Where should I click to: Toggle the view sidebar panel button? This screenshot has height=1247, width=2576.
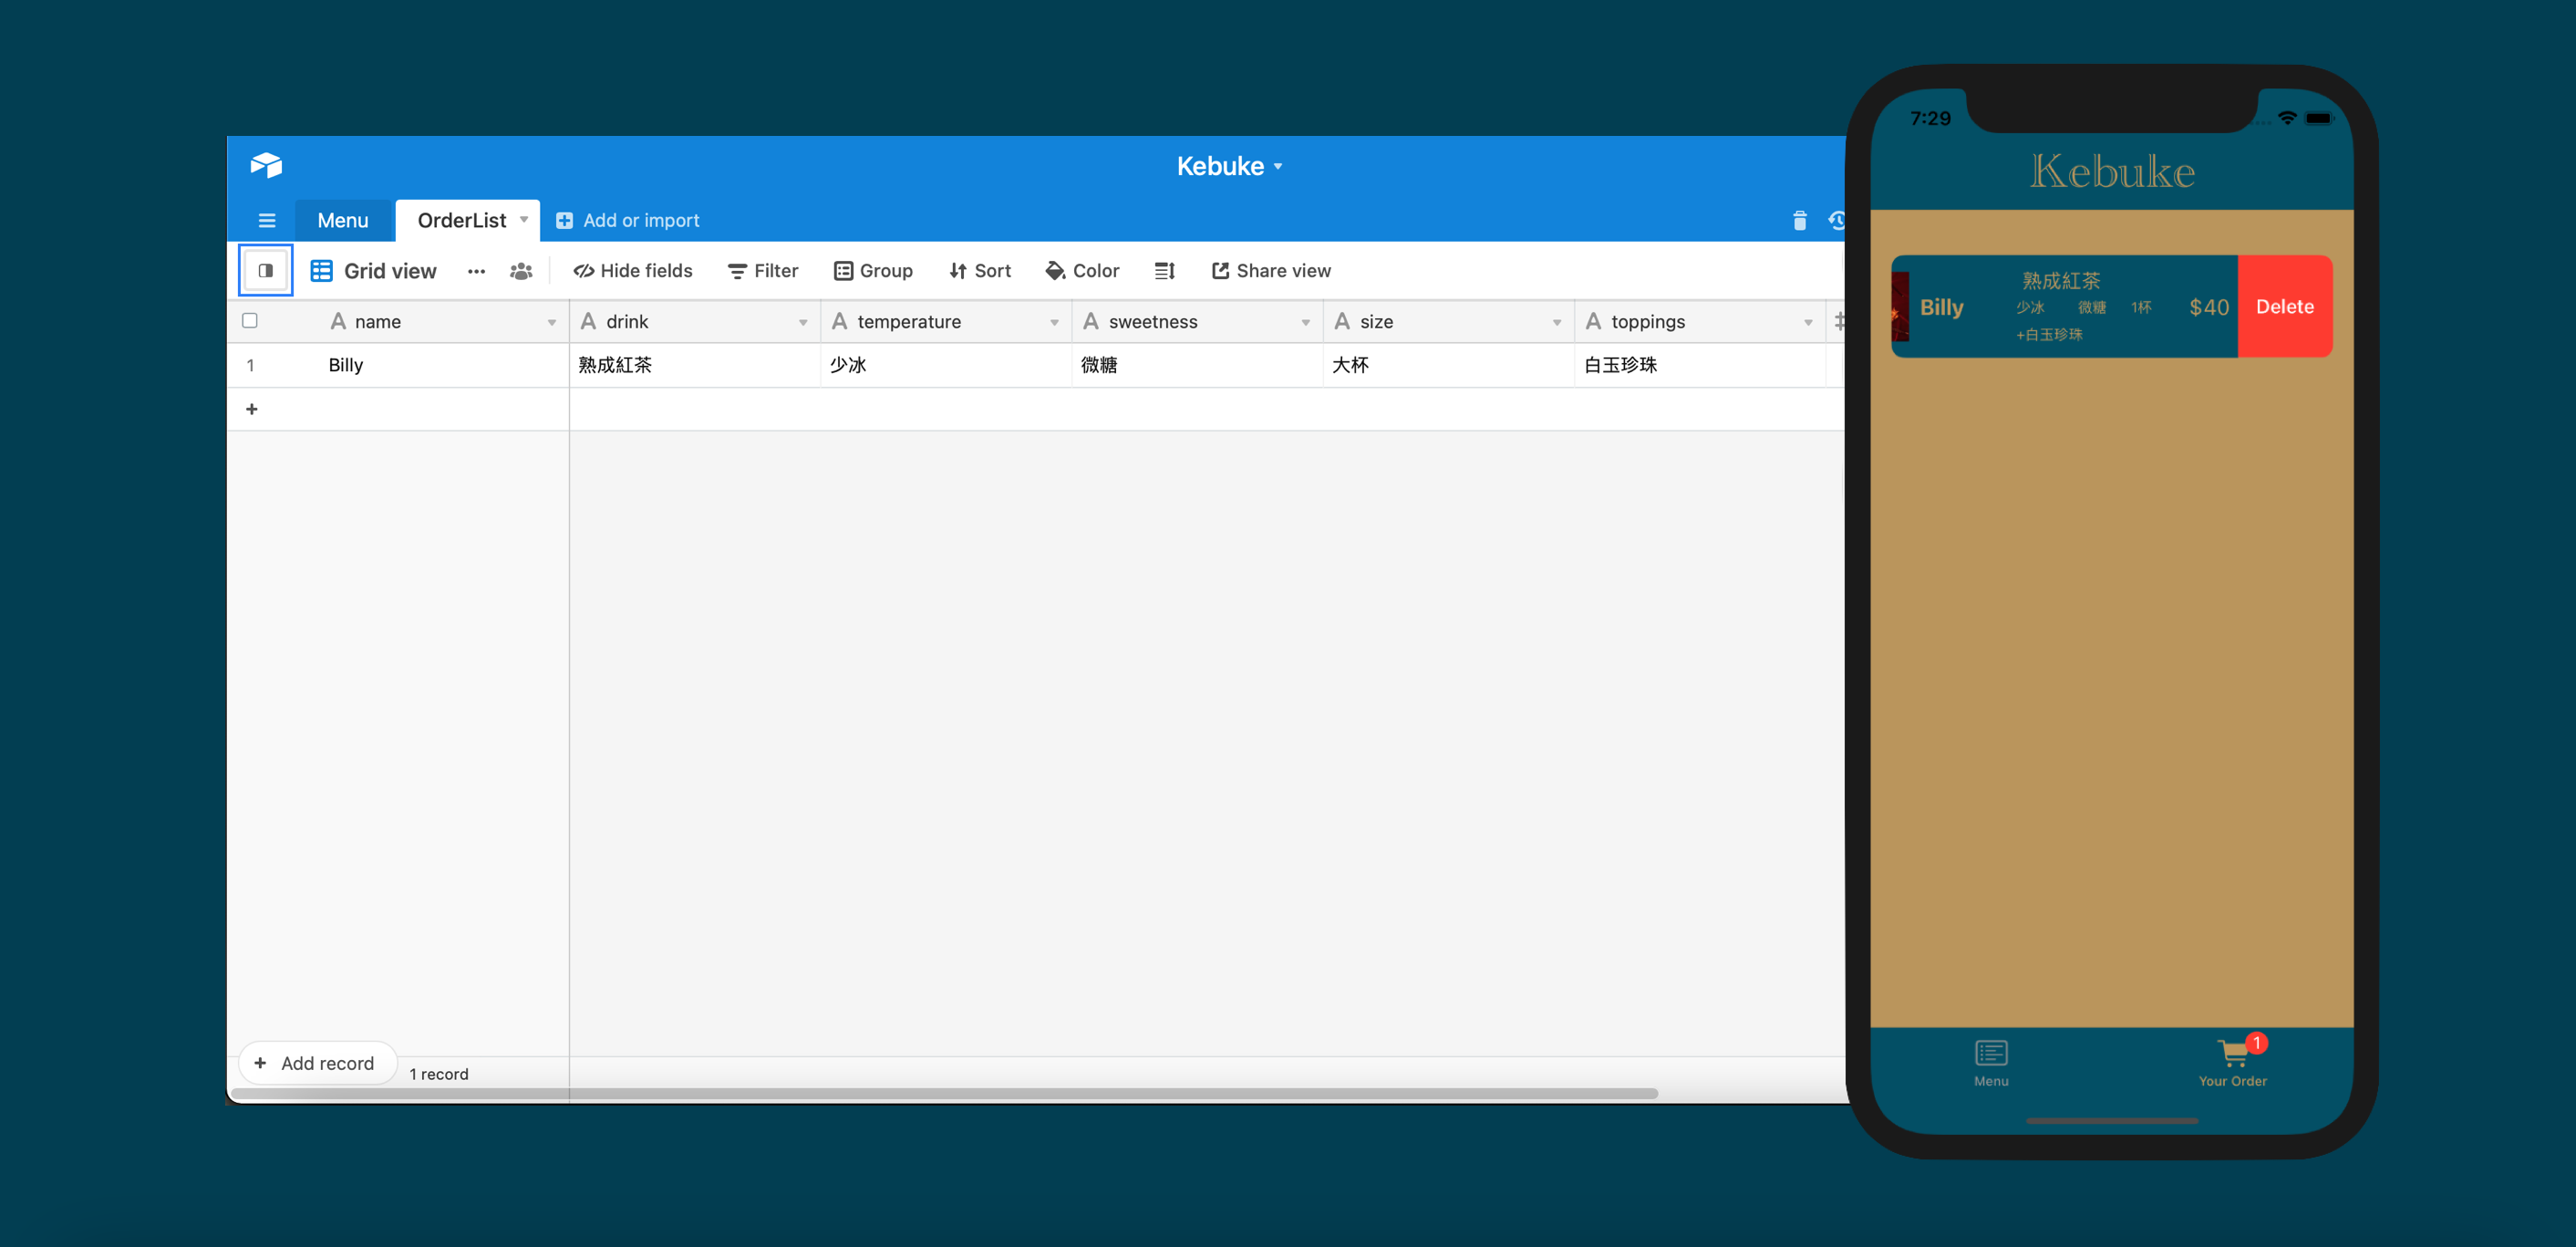[265, 269]
